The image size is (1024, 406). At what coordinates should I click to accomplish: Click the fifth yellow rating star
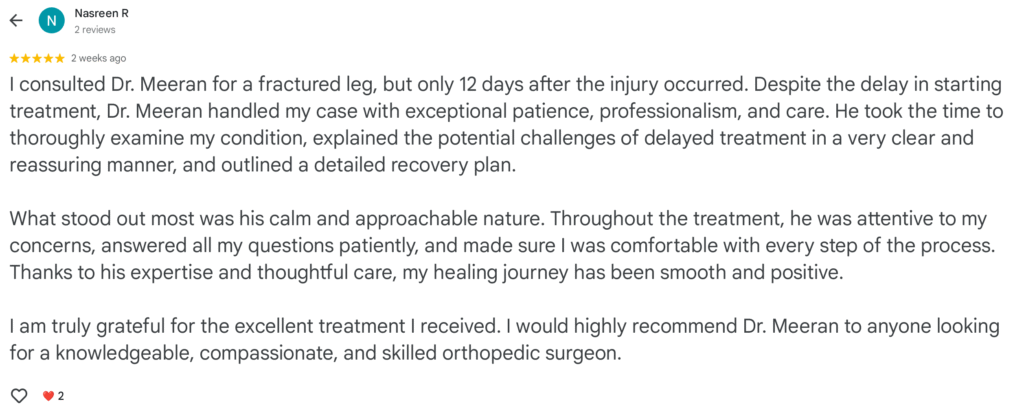pyautogui.click(x=59, y=58)
